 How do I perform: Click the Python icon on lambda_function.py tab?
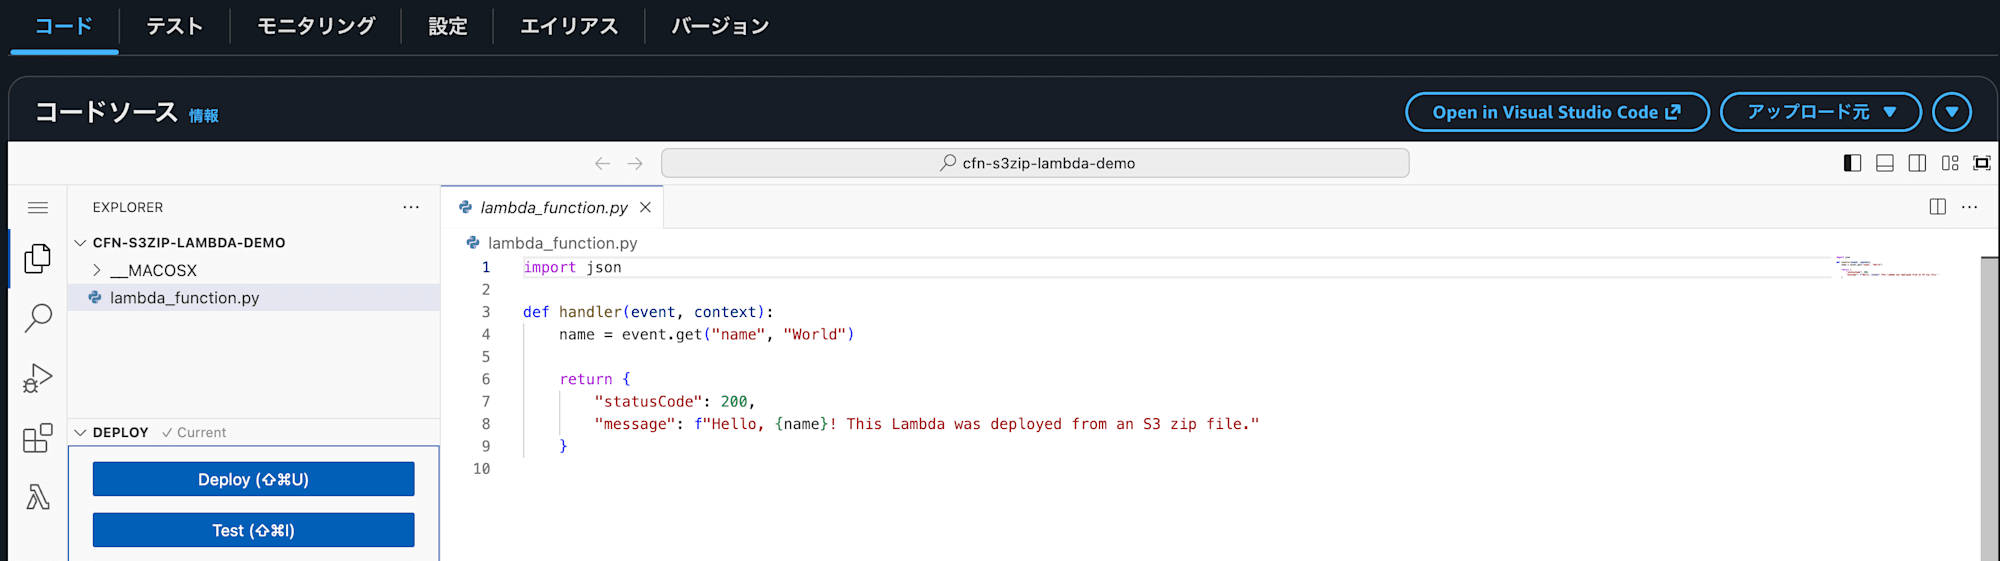(x=465, y=207)
